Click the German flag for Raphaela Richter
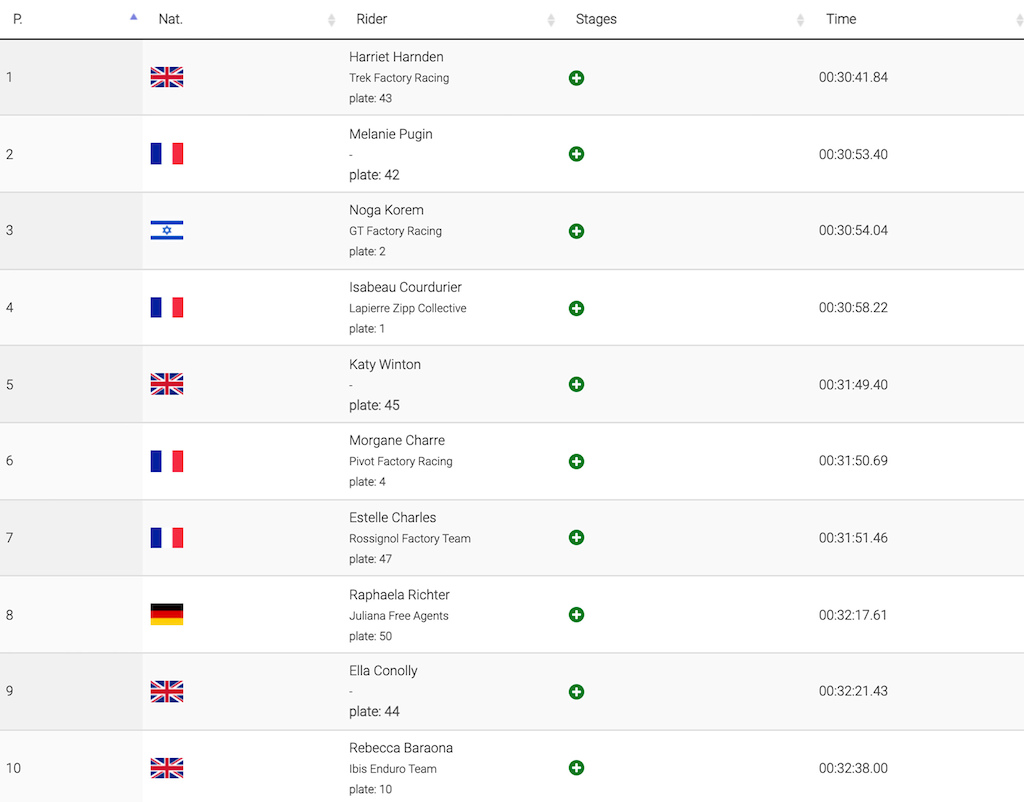 pyautogui.click(x=167, y=615)
